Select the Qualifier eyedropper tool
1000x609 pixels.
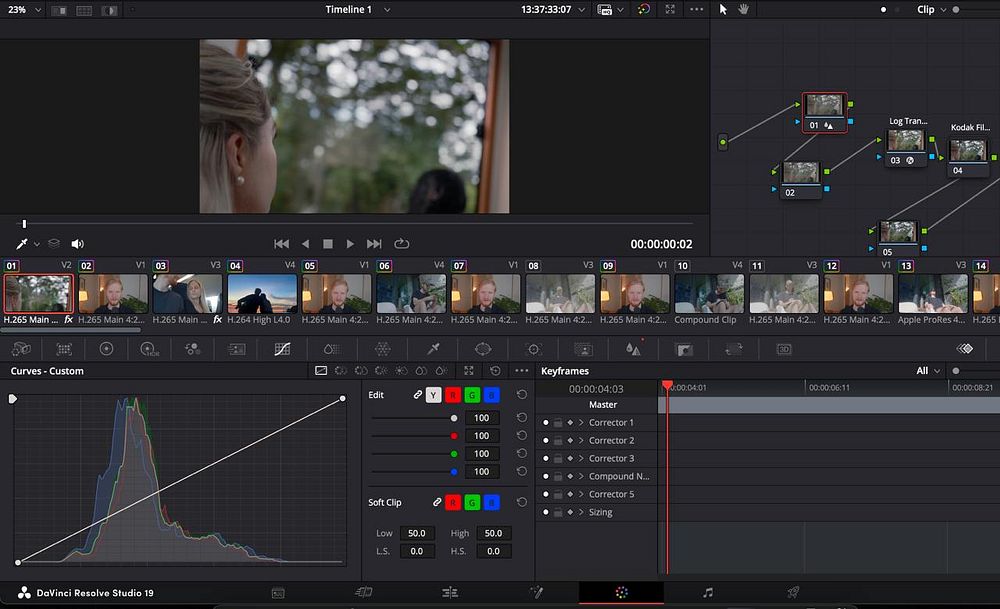[433, 349]
